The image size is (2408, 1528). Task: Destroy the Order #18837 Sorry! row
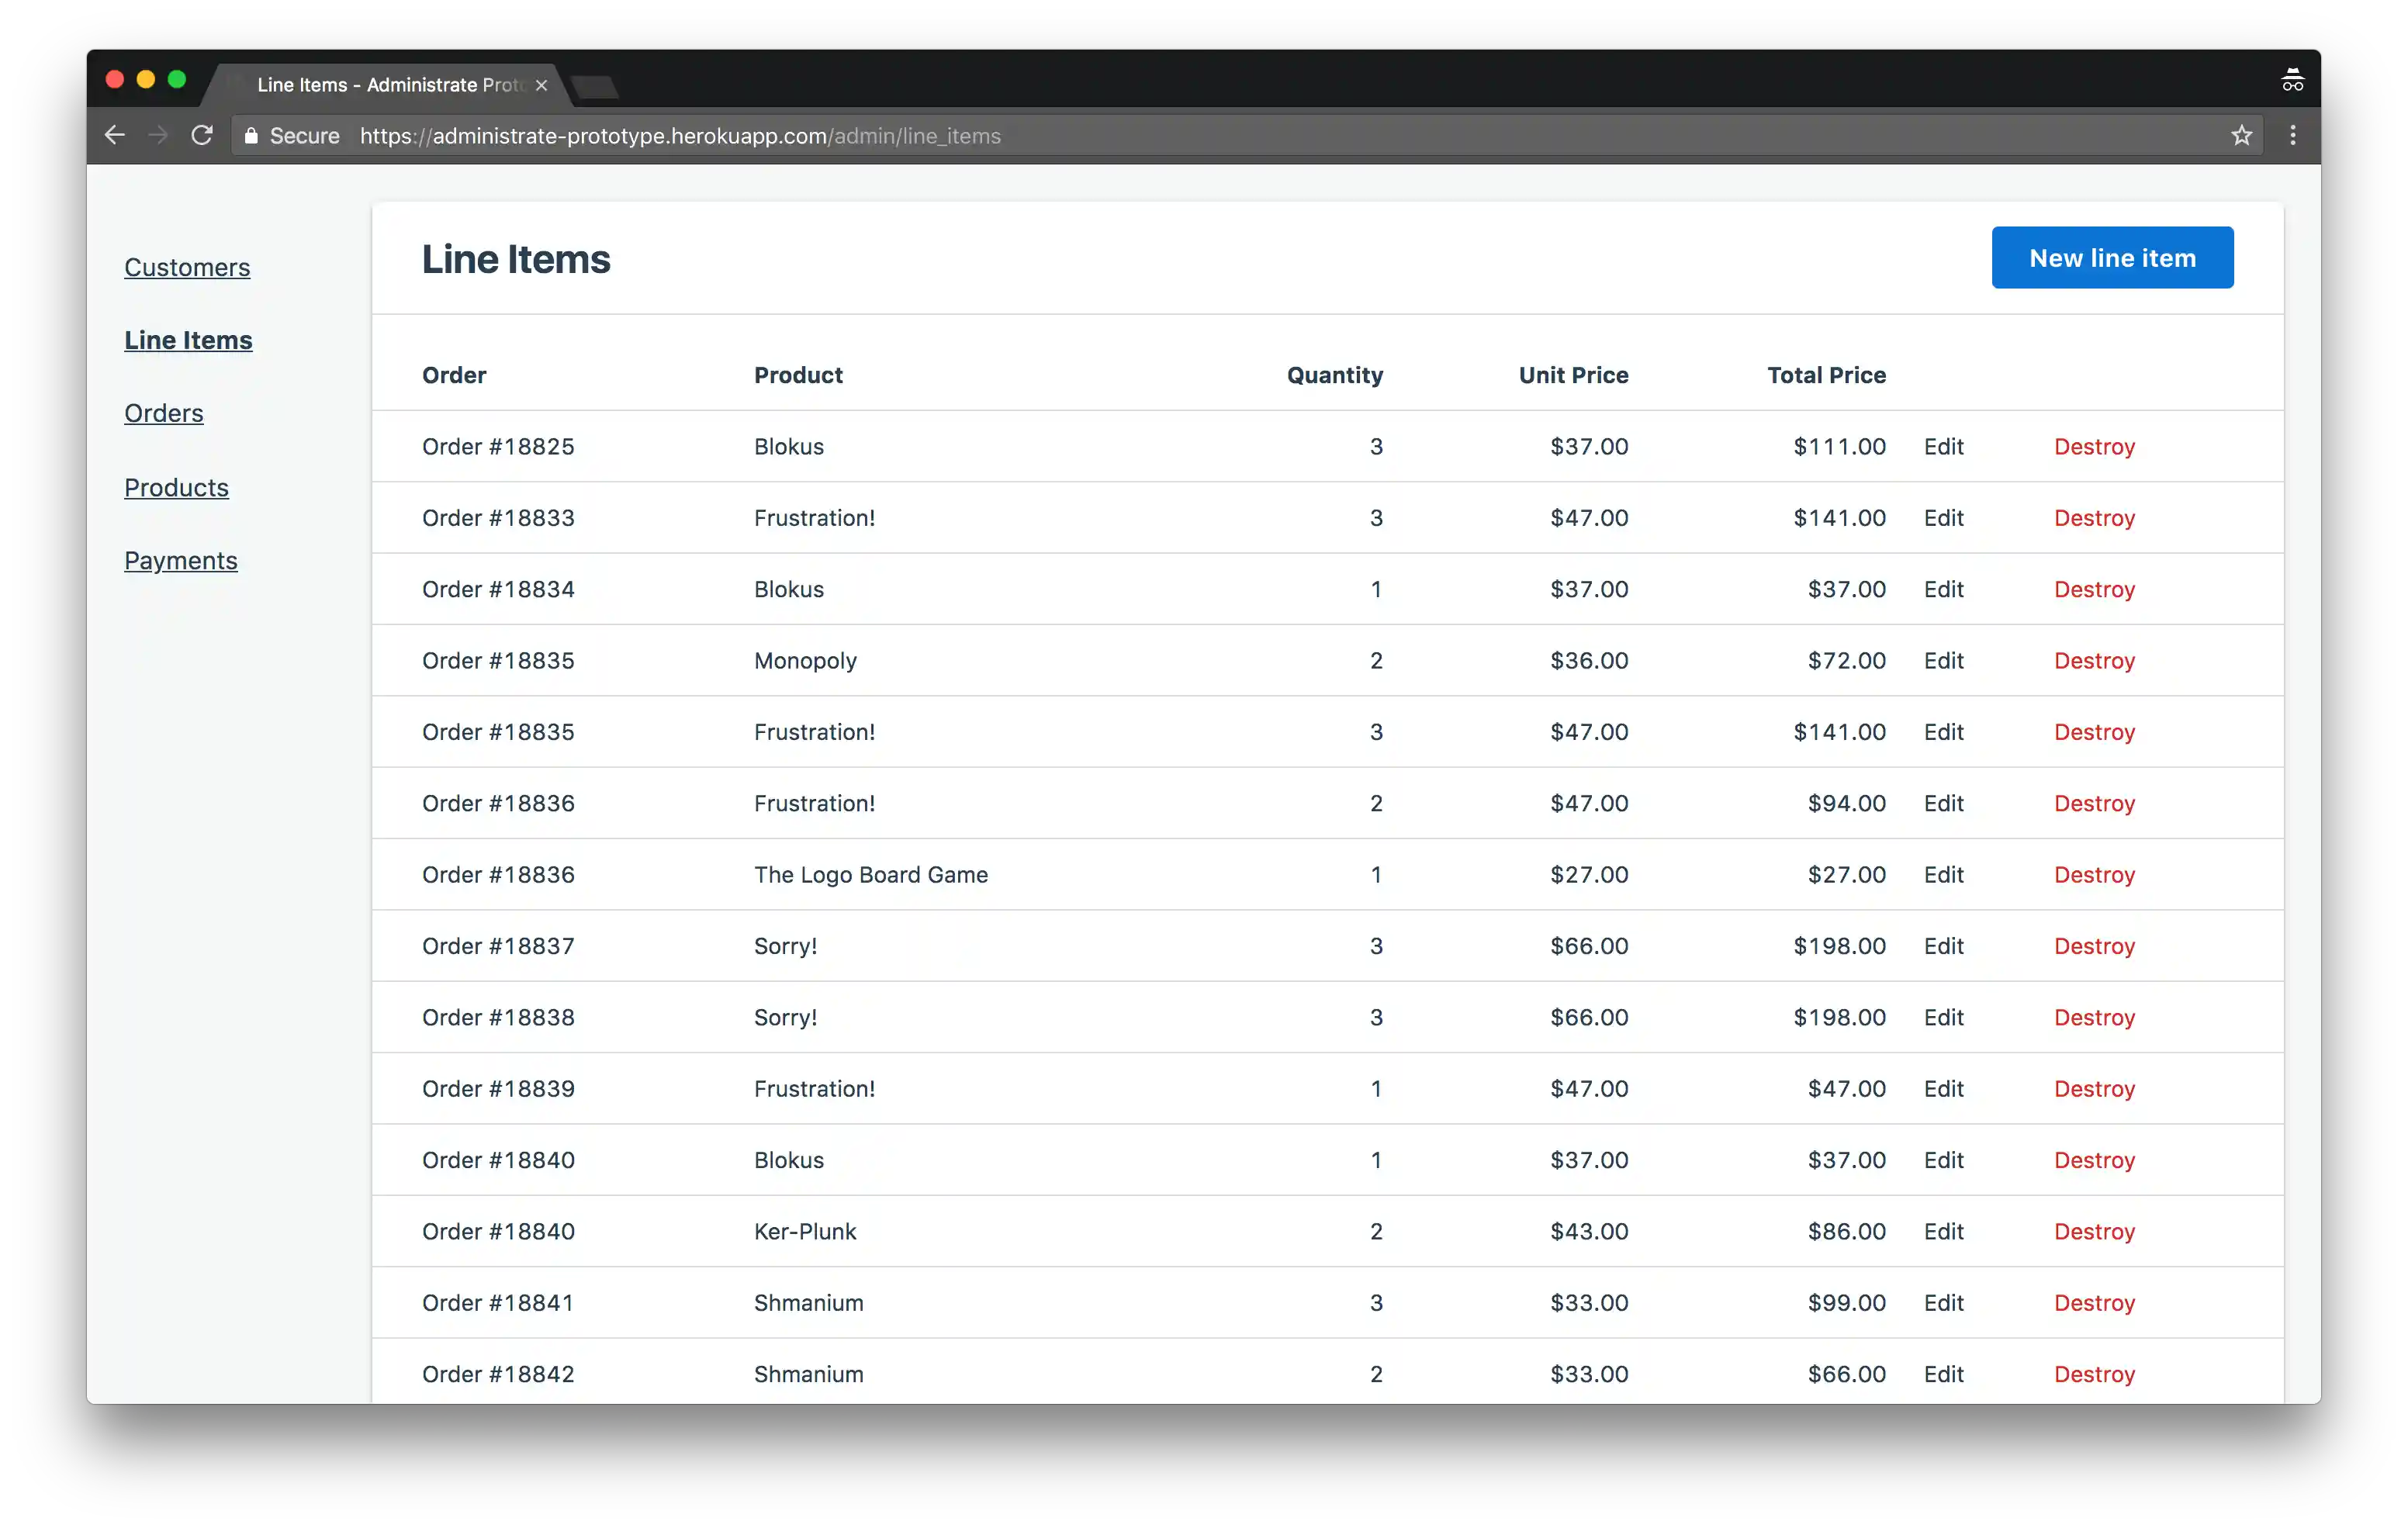point(2094,946)
